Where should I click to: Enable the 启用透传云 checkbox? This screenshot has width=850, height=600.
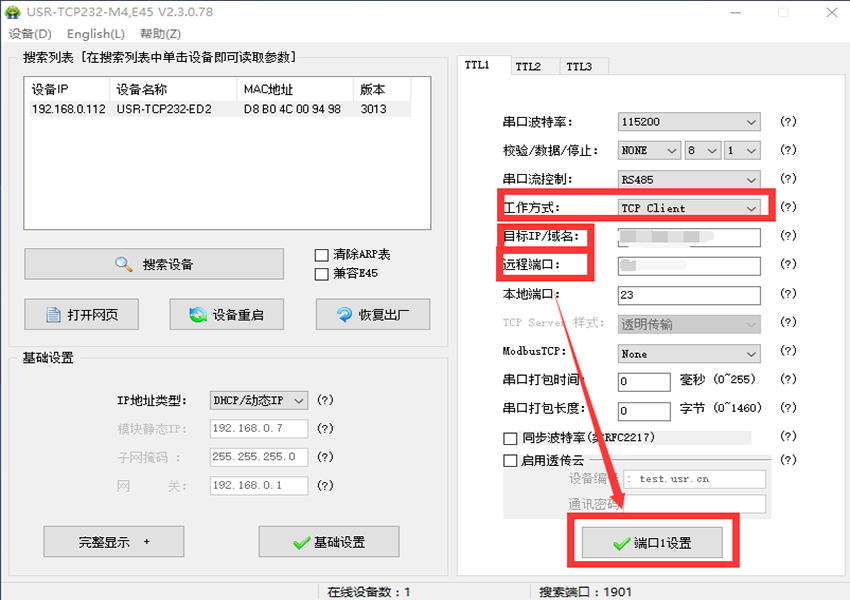click(510, 460)
